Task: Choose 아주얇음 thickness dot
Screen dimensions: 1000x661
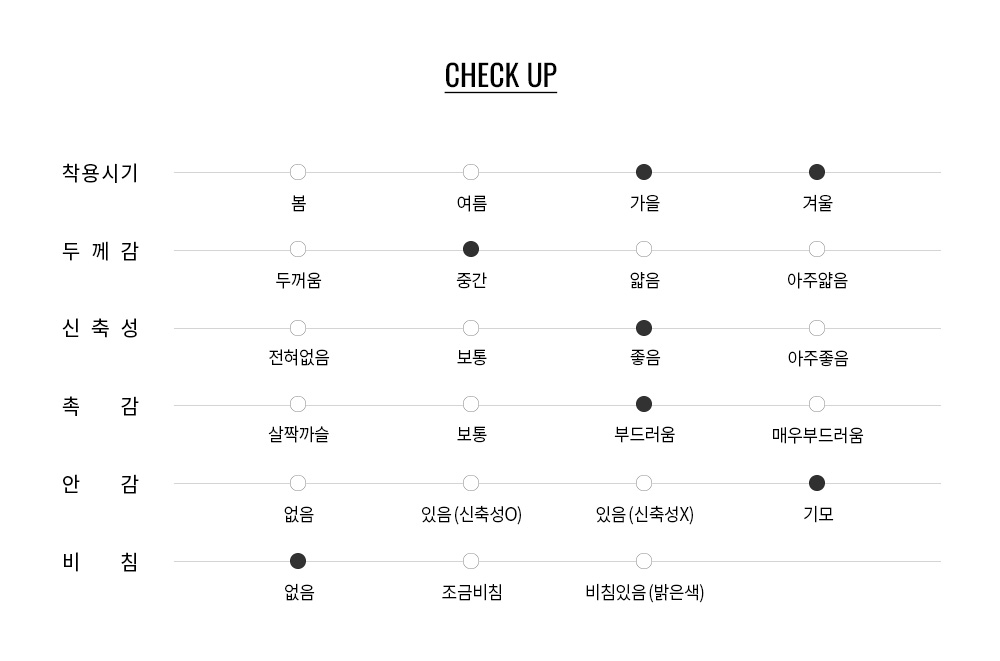Action: pos(817,249)
